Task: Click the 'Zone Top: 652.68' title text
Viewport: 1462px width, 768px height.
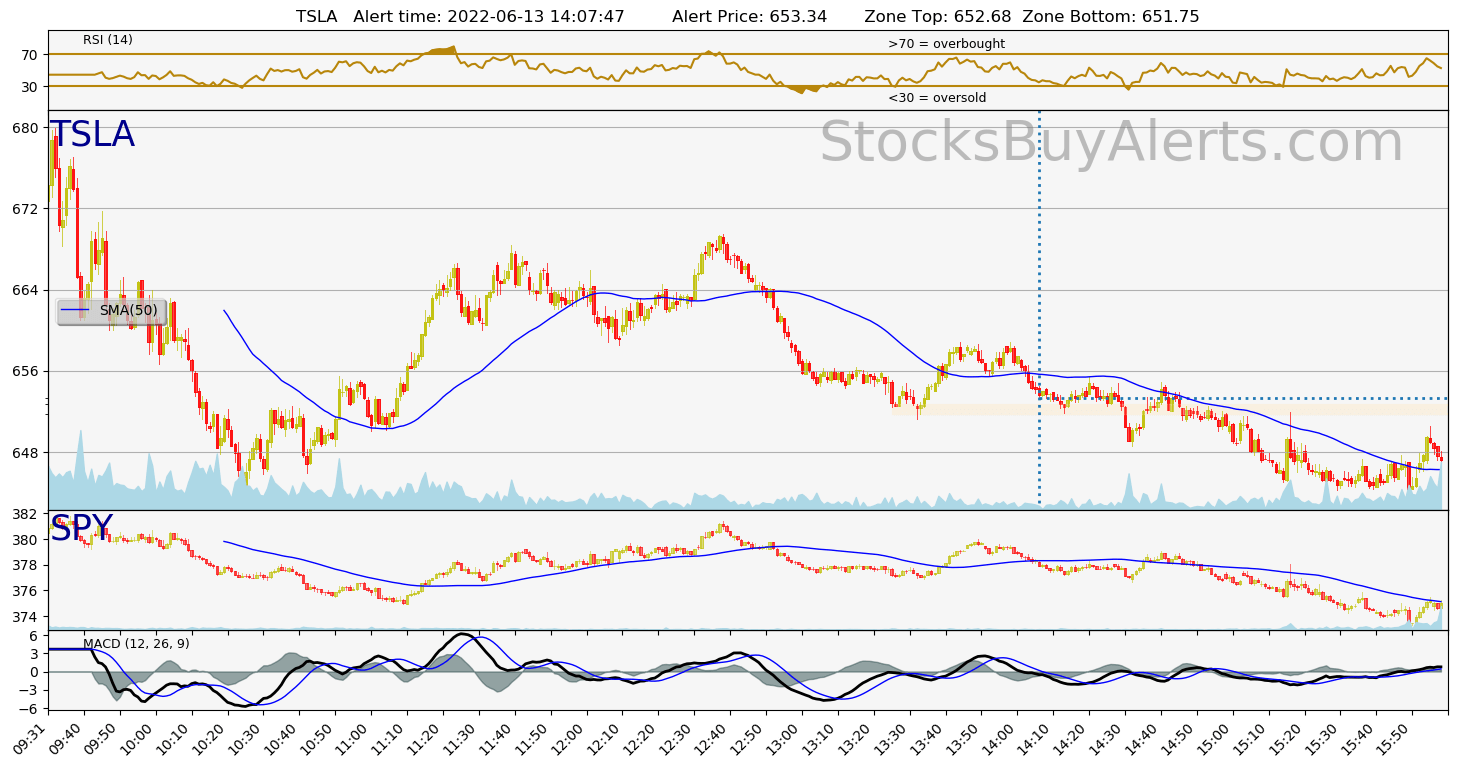Action: (938, 16)
